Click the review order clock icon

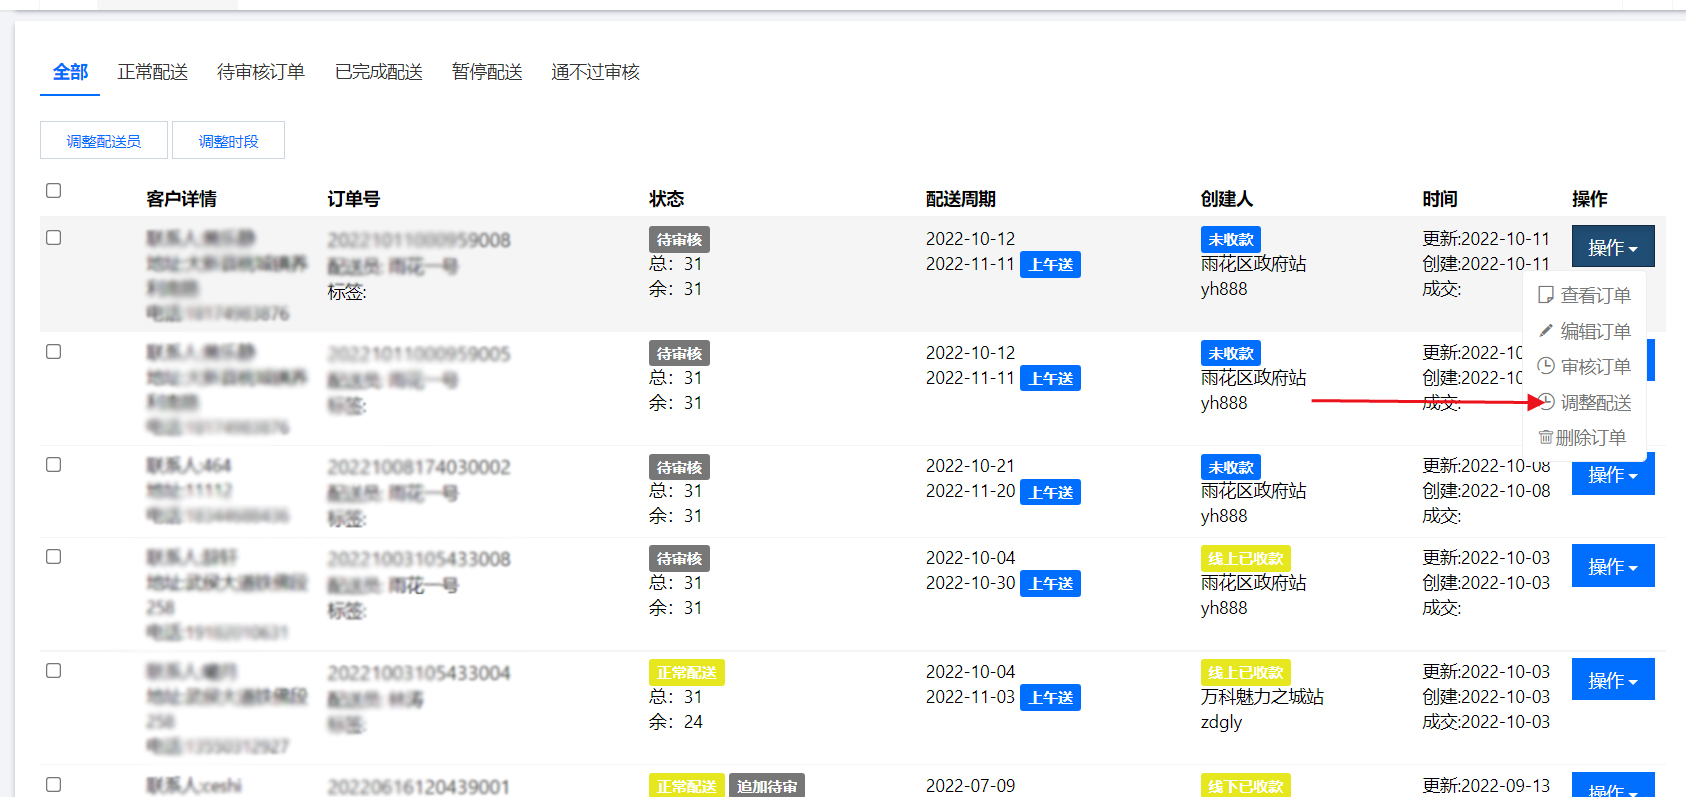pyautogui.click(x=1546, y=366)
